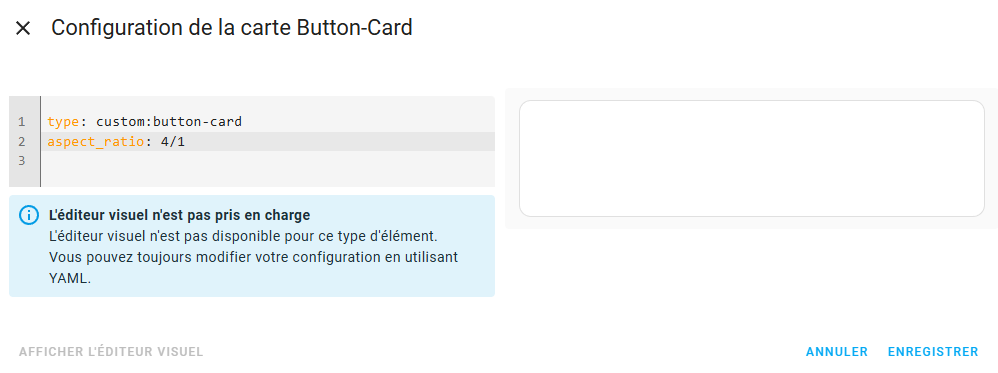Save the card with ENREGISTRER
This screenshot has width=998, height=373.
[933, 352]
